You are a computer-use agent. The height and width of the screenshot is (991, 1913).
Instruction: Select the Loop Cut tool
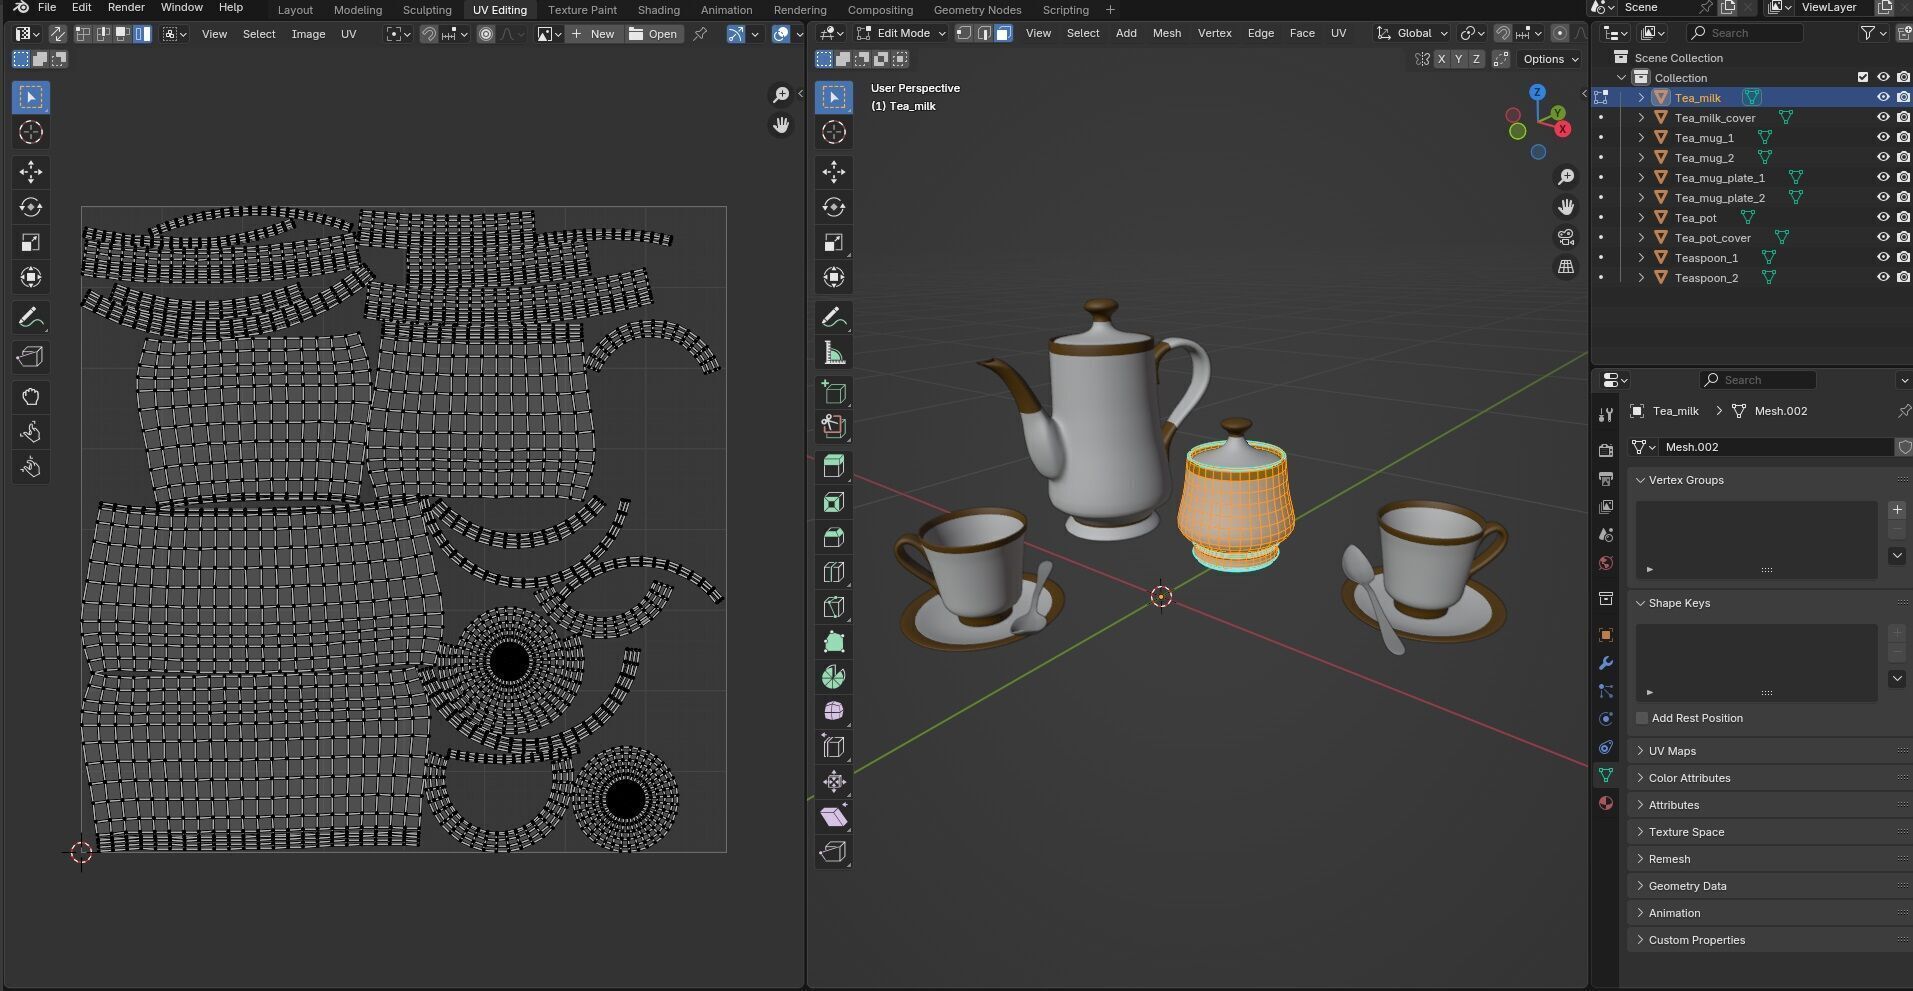click(834, 572)
